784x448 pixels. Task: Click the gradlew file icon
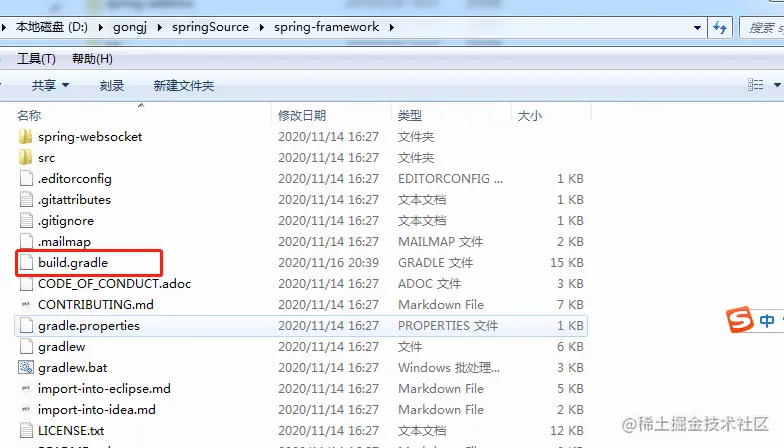(x=26, y=346)
